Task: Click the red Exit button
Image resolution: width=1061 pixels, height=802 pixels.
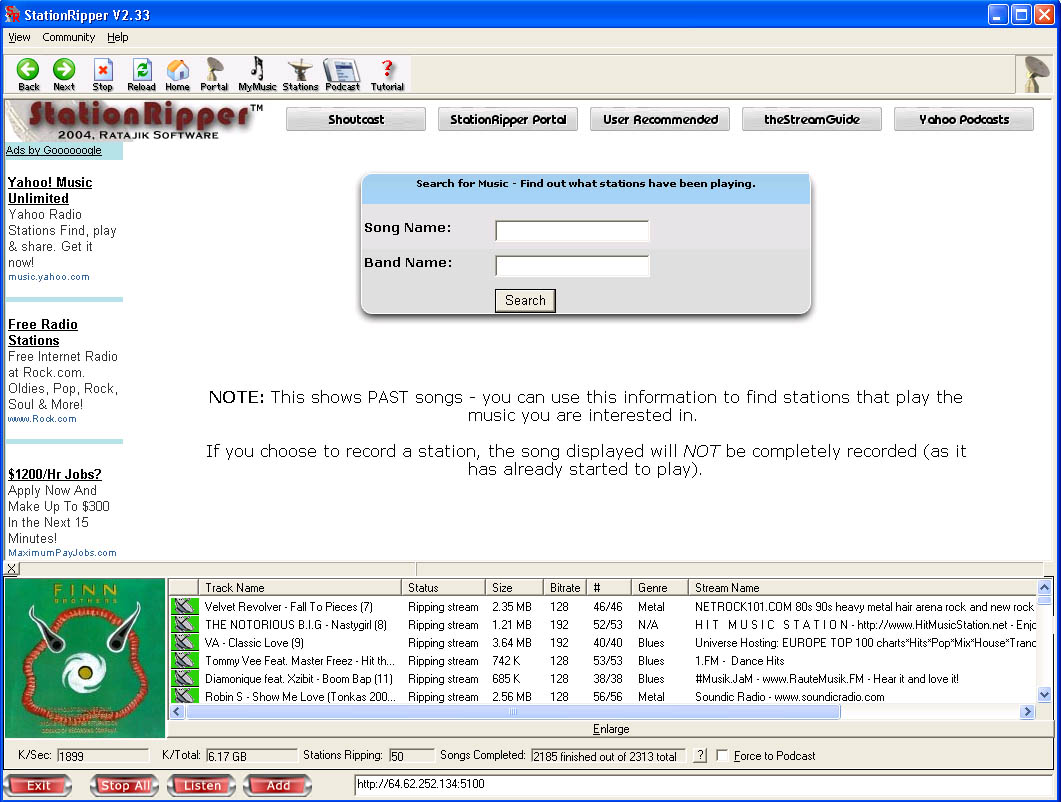Action: pos(38,785)
